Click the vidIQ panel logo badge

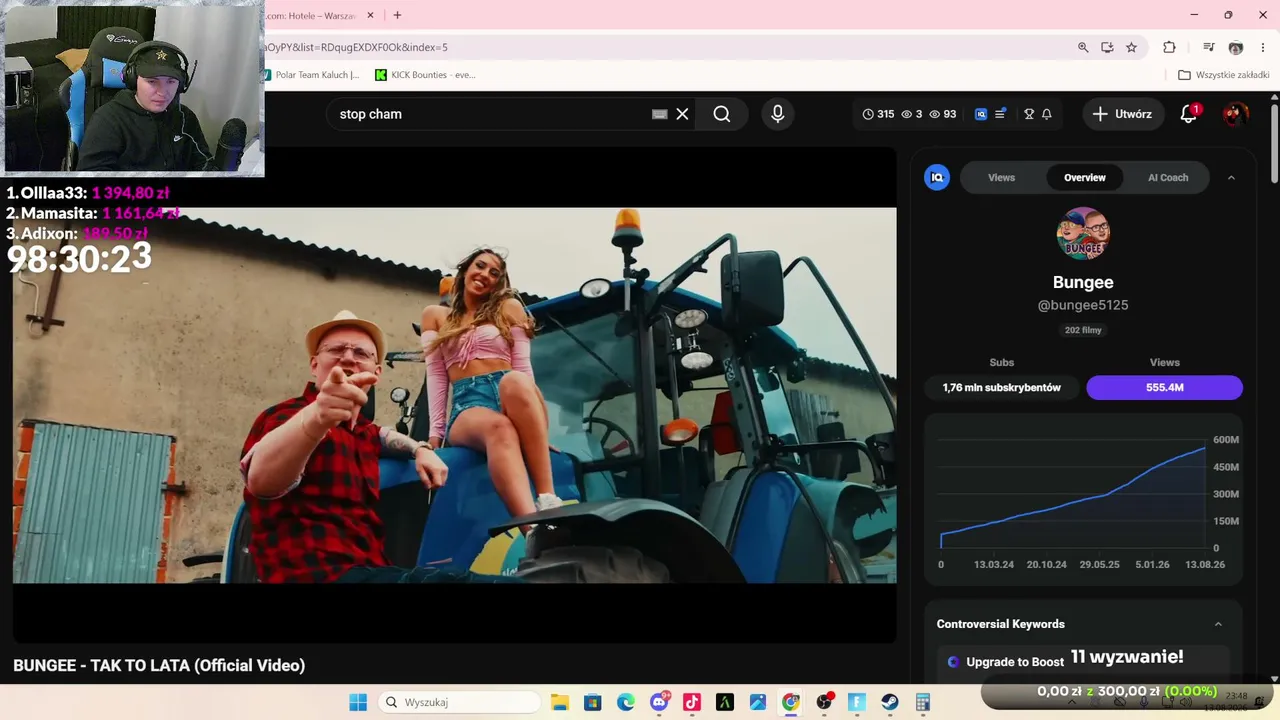pos(937,177)
